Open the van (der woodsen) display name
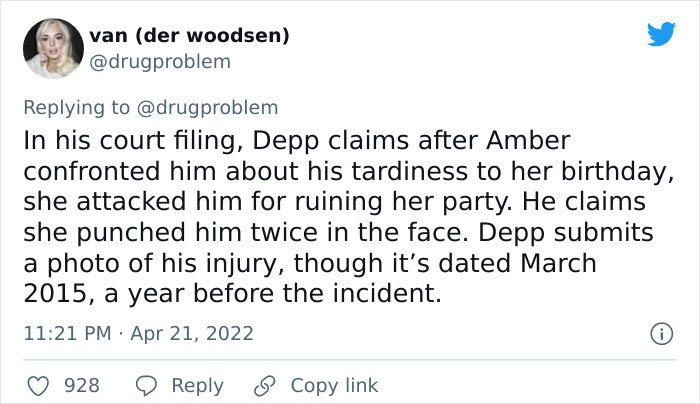 point(189,35)
